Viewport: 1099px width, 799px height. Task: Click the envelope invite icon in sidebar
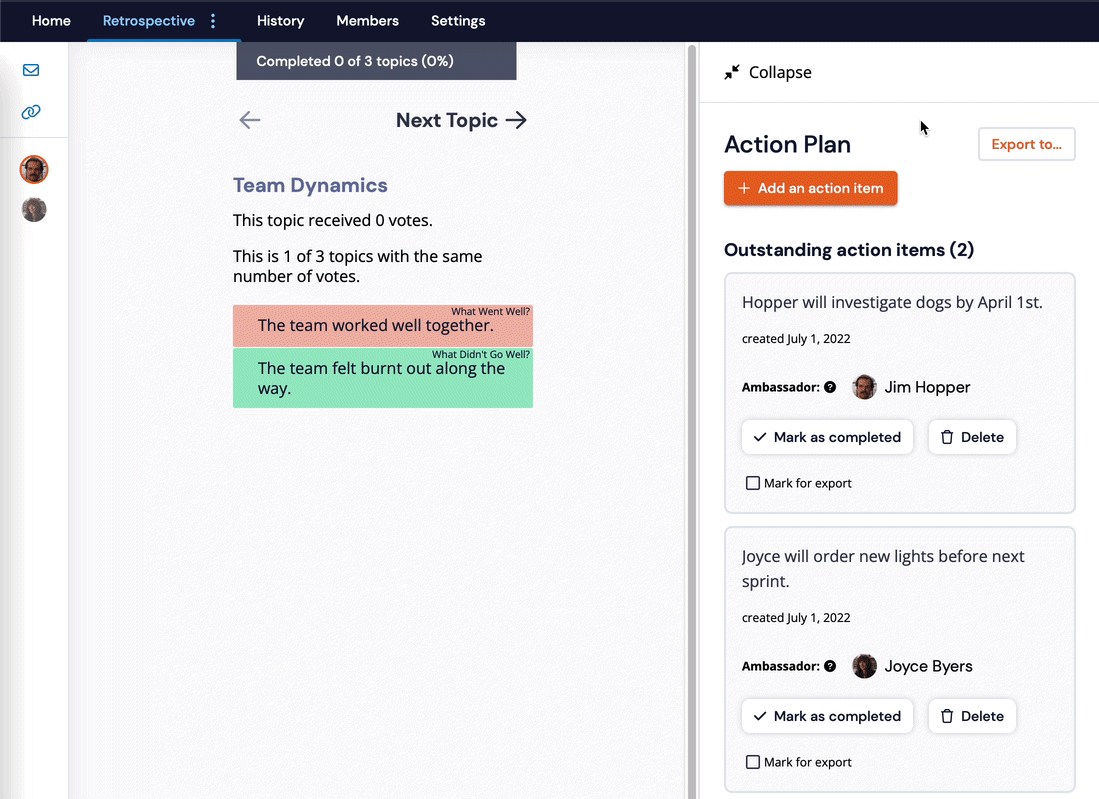click(31, 70)
